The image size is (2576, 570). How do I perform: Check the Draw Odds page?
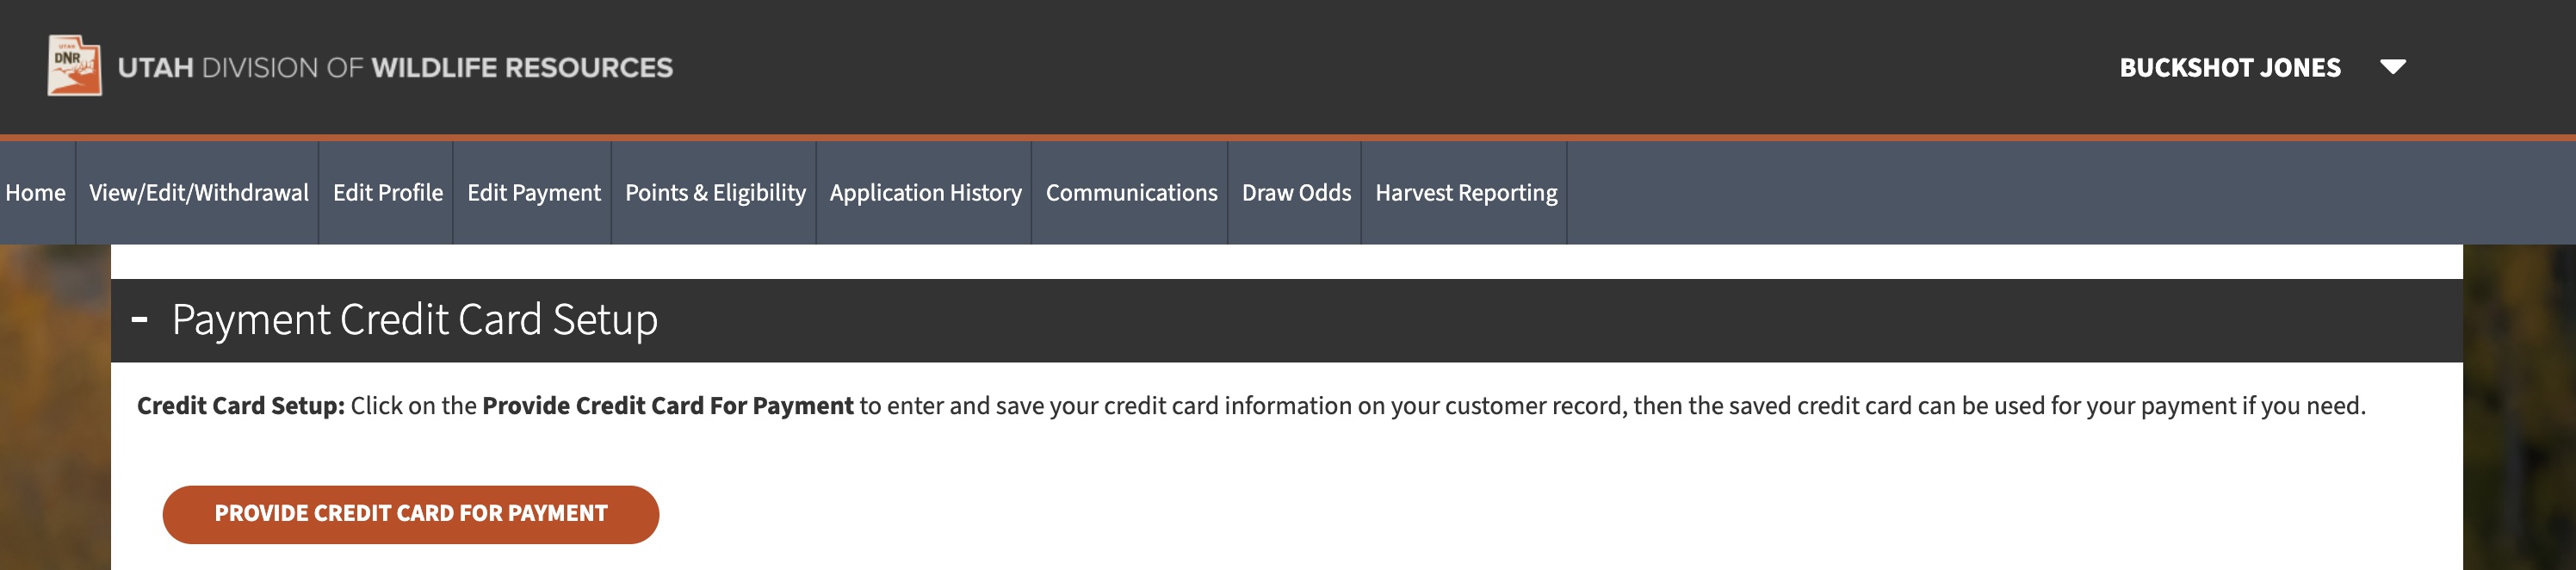coord(1296,193)
